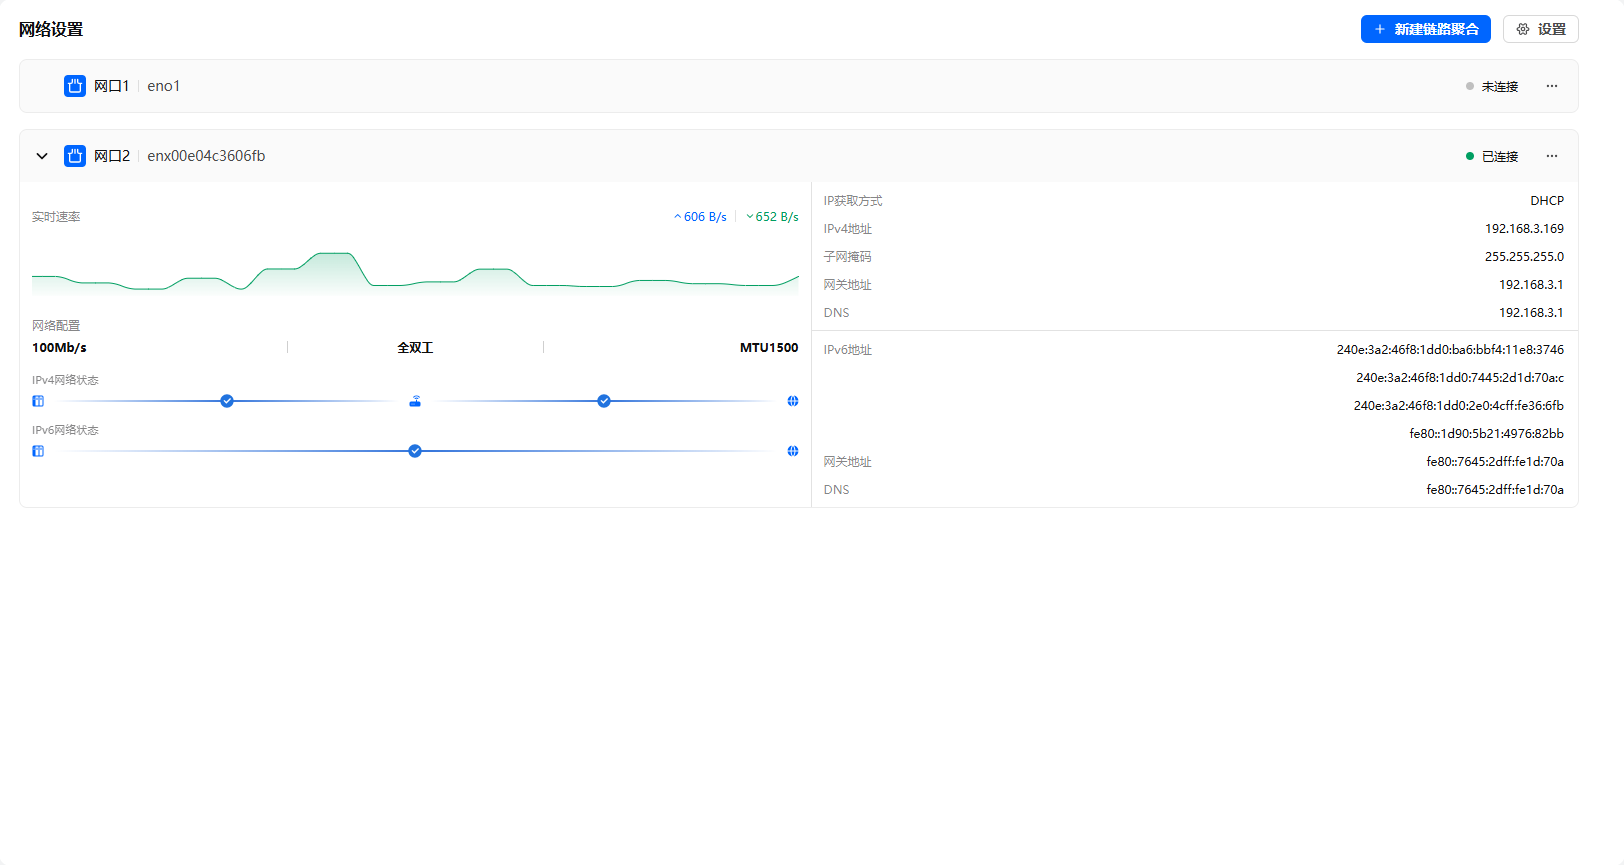Click the 网口1 ethernet port icon
This screenshot has width=1624, height=865.
(75, 86)
